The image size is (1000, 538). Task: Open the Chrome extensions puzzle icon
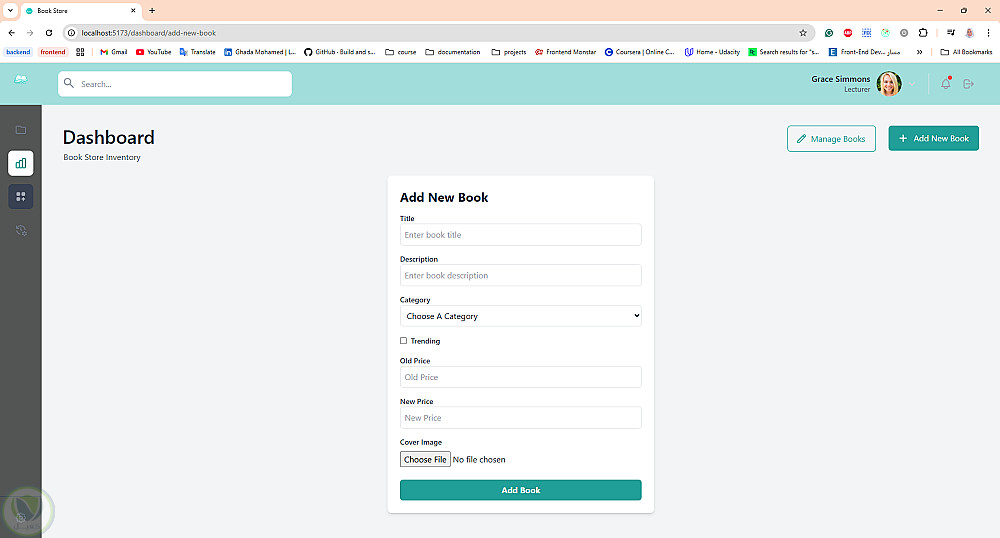pyautogui.click(x=923, y=33)
